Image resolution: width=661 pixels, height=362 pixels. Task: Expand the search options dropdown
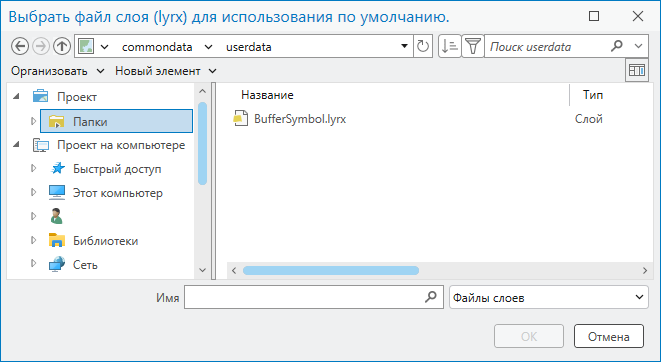click(x=638, y=46)
